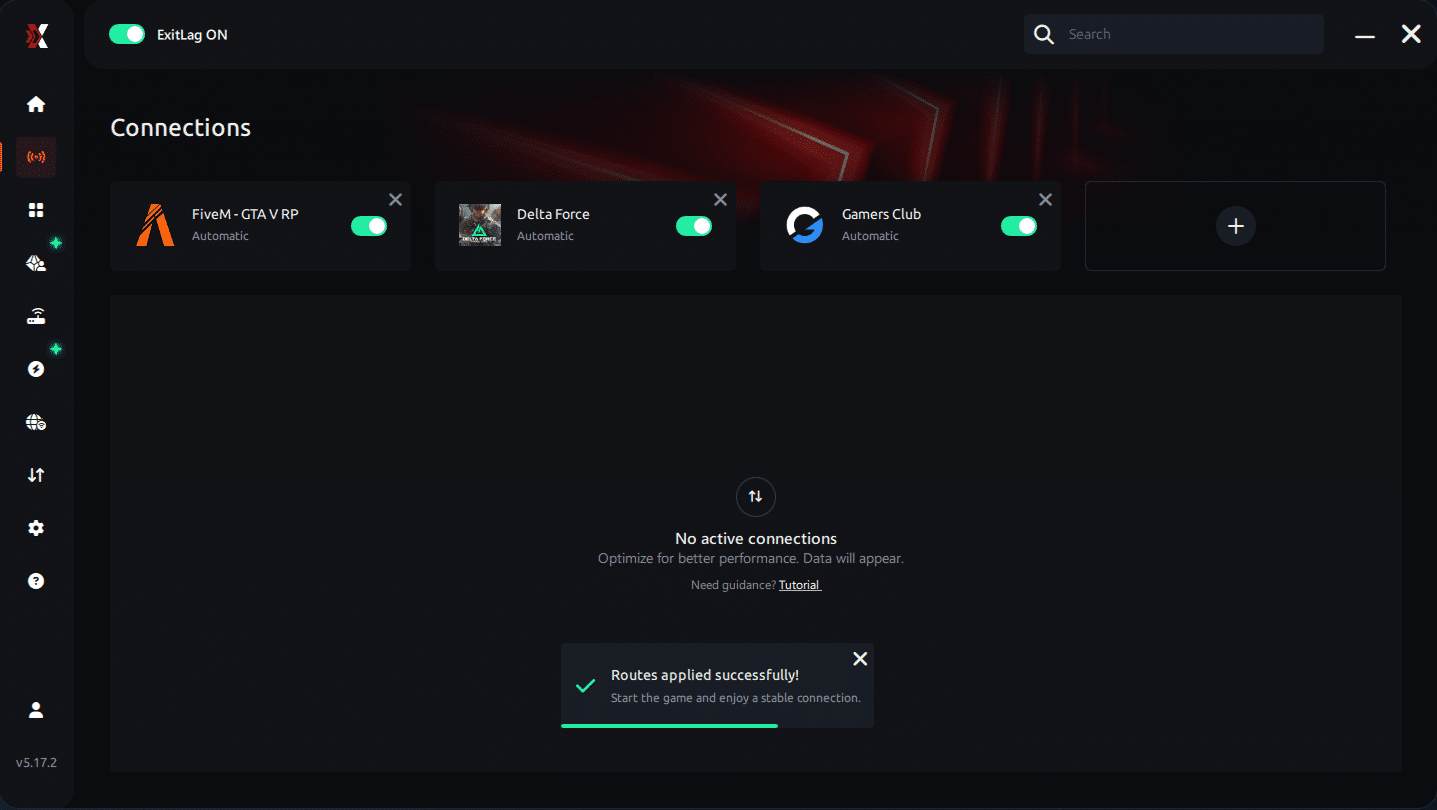Open the Tutorial link
Image resolution: width=1437 pixels, height=810 pixels.
click(x=800, y=585)
